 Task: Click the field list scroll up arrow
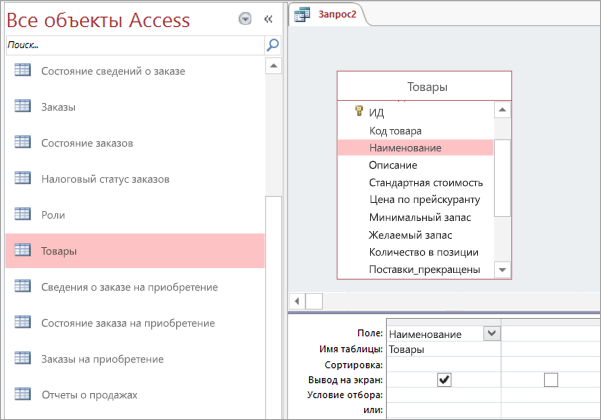502,110
